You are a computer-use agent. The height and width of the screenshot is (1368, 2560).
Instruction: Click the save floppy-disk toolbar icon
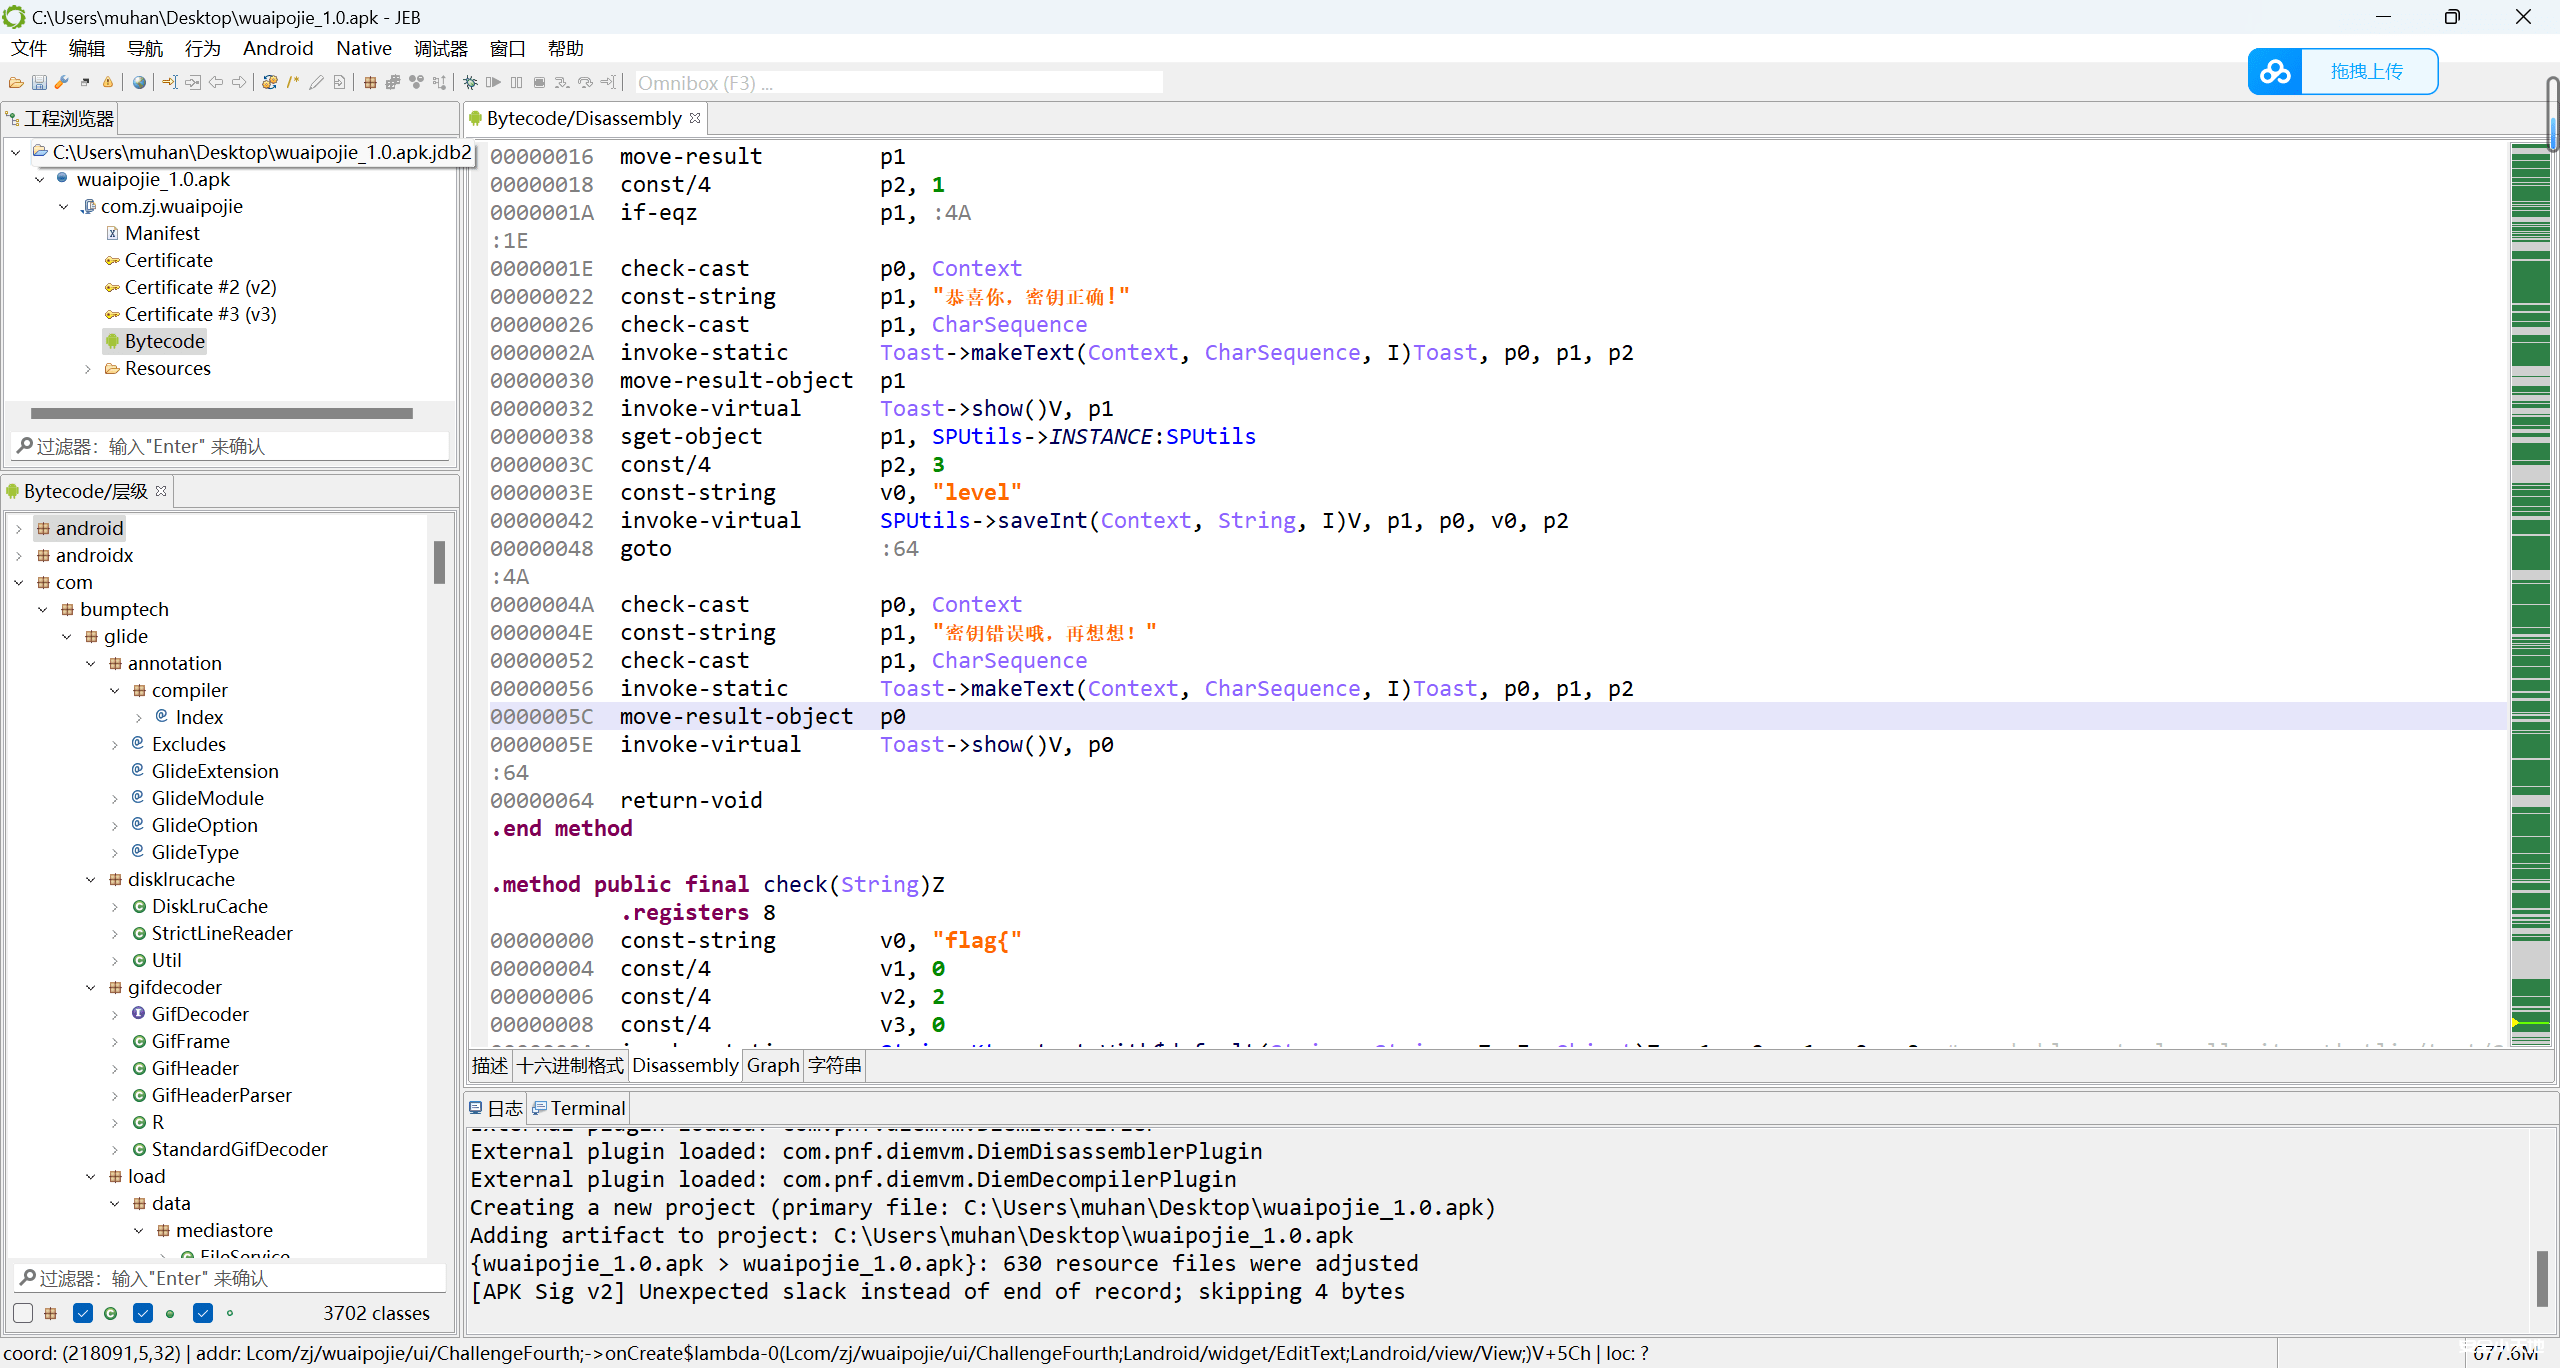[x=39, y=82]
